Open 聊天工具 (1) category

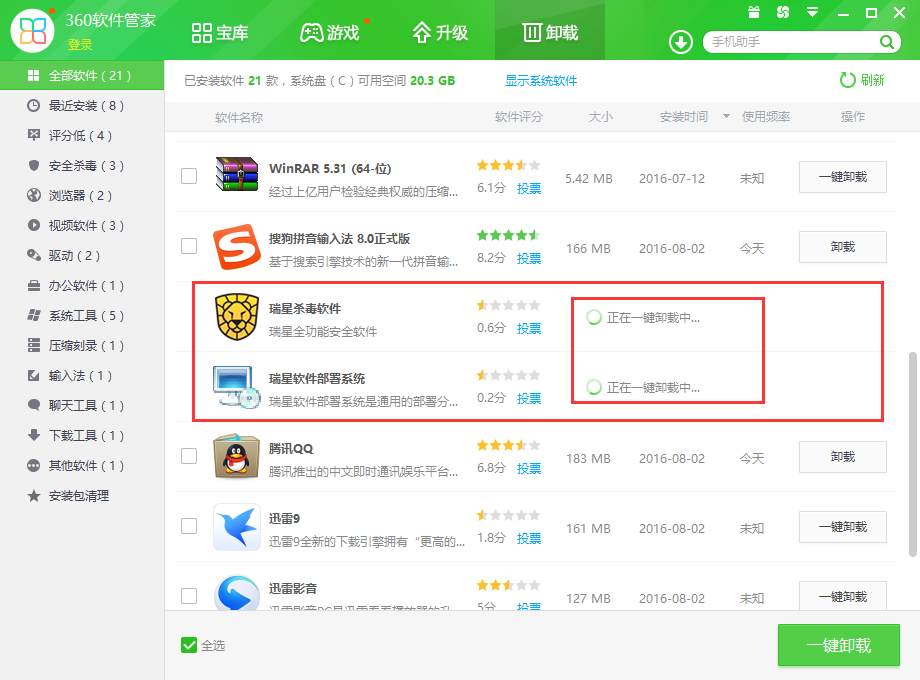(x=82, y=405)
